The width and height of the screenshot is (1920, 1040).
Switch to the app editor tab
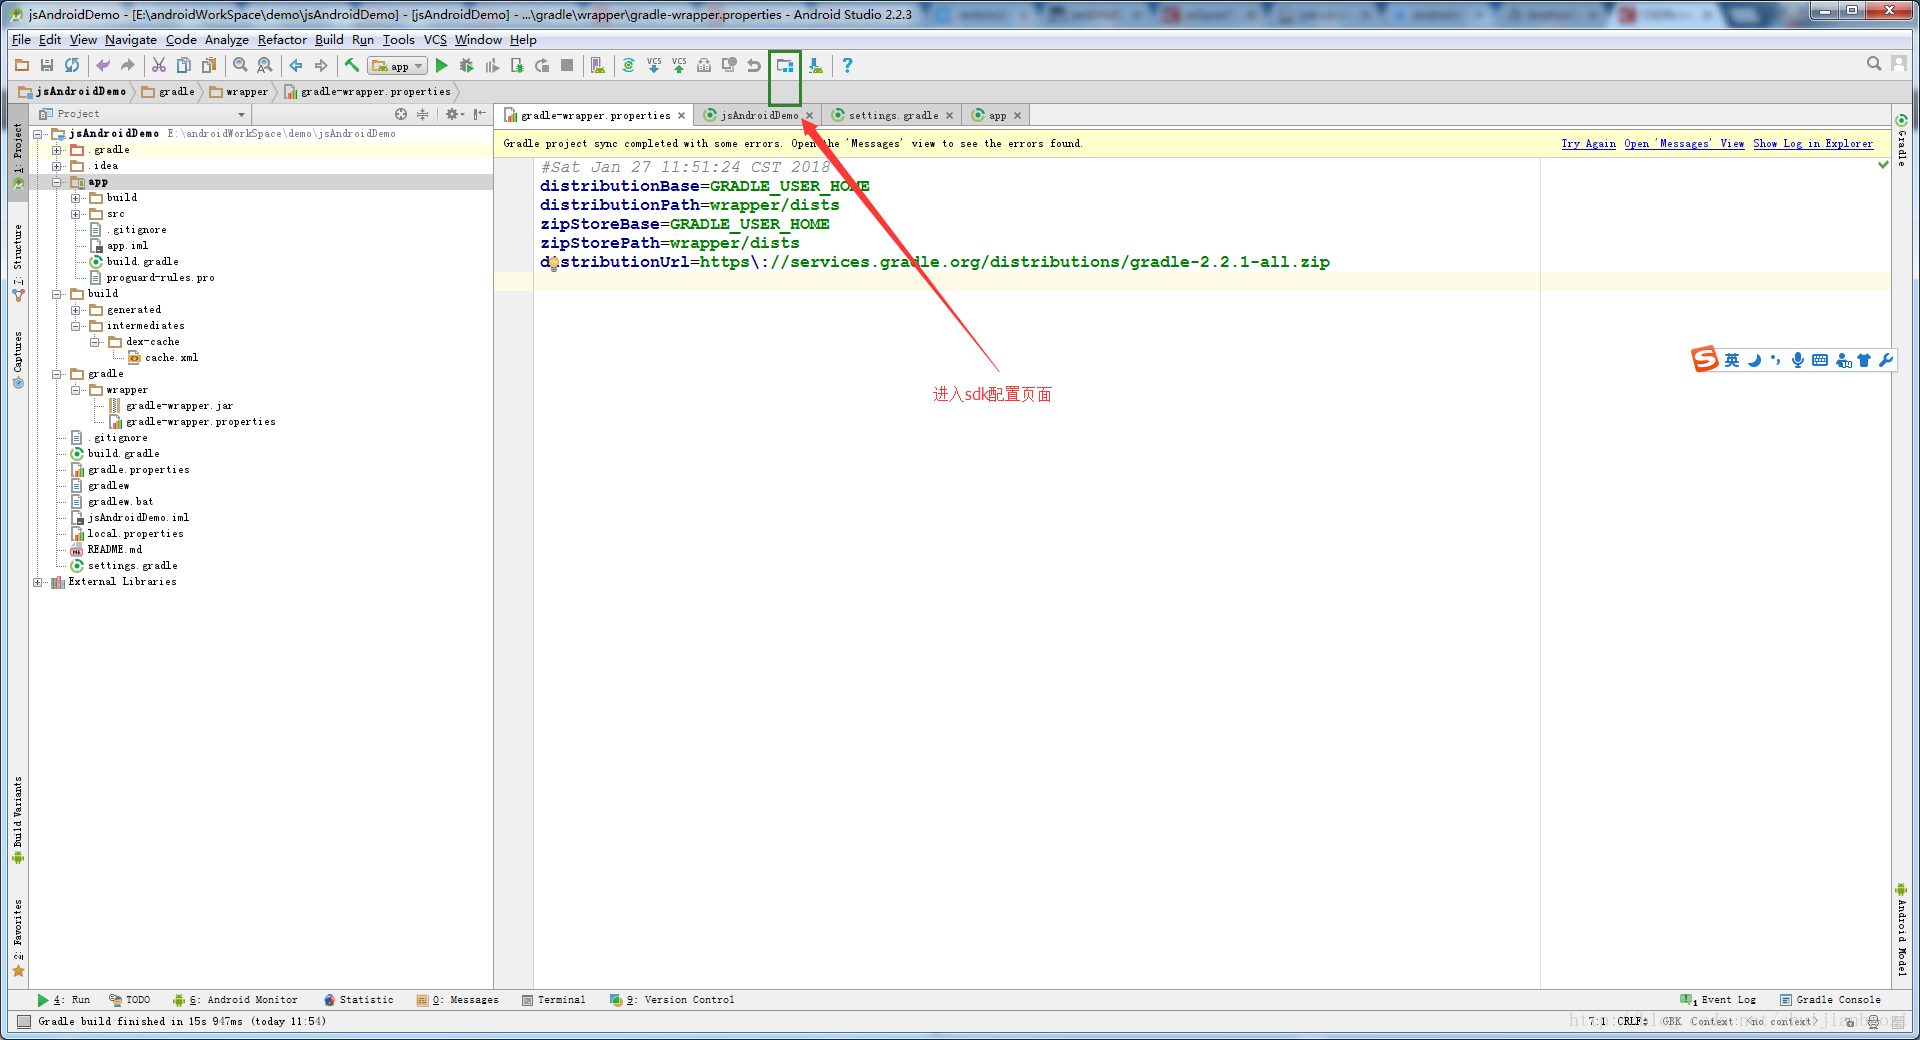click(997, 116)
